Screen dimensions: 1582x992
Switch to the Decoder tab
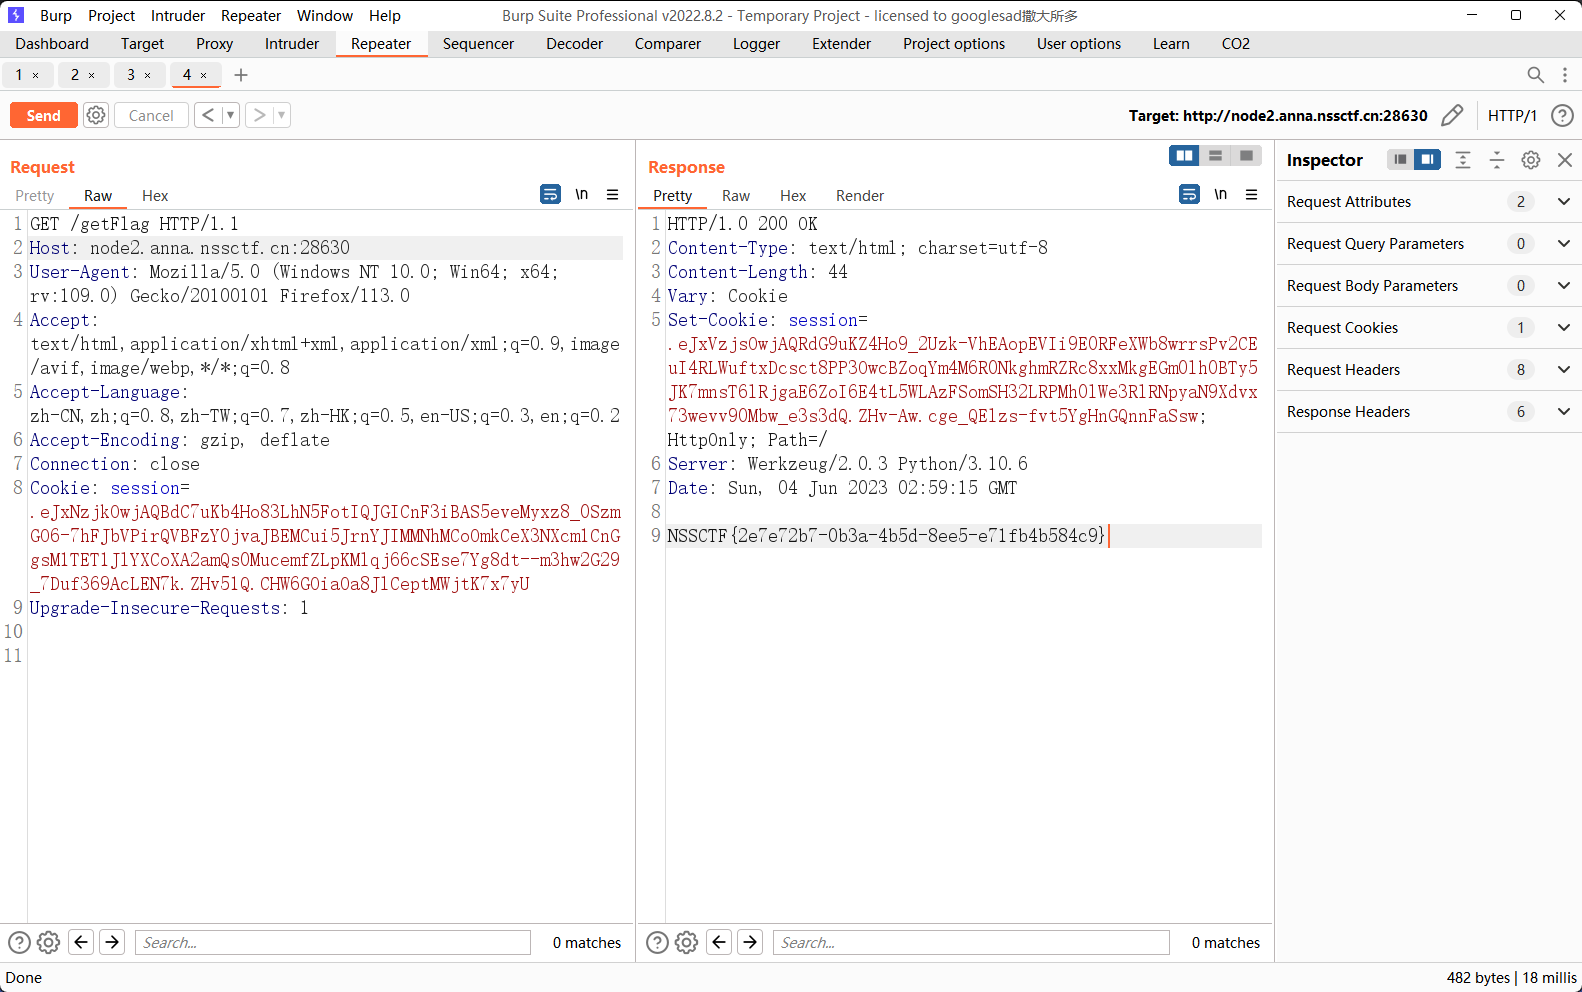coord(574,44)
